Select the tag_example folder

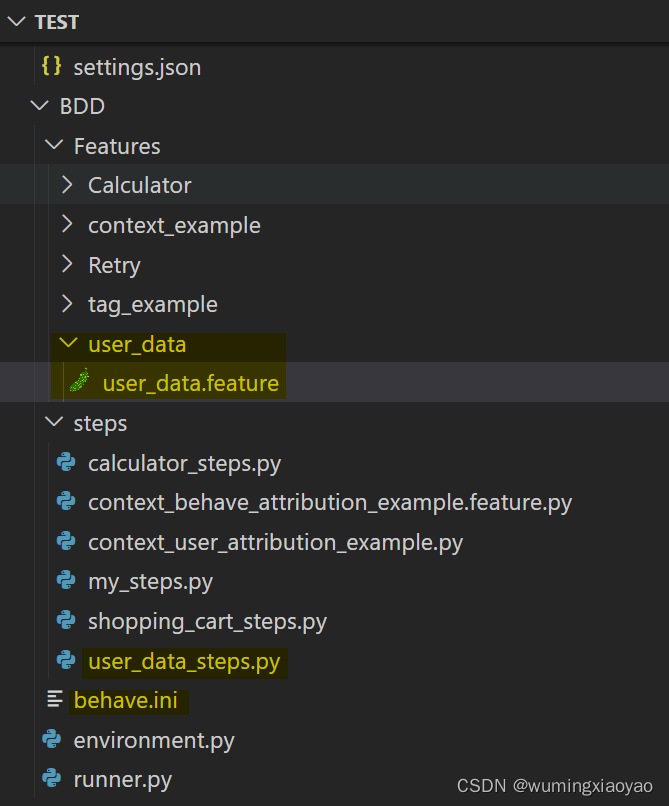155,304
